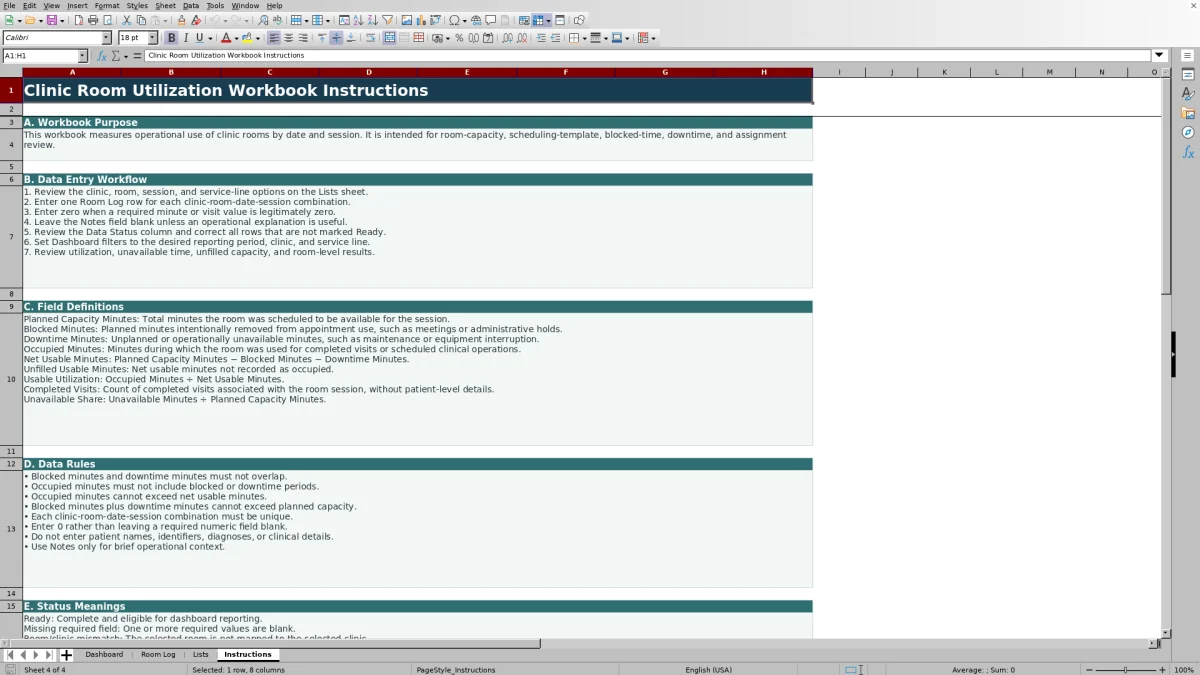Toggle Freeze Rows and Columns button
The width and height of the screenshot is (1200, 675).
tap(538, 20)
